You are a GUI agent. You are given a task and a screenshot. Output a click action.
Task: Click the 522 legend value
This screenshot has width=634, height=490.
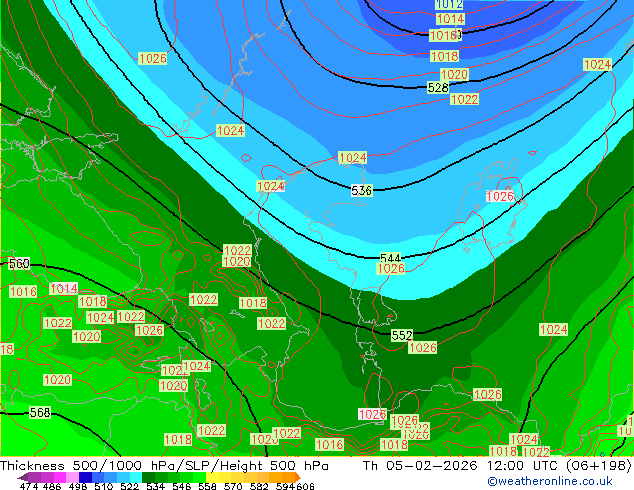coord(130,486)
